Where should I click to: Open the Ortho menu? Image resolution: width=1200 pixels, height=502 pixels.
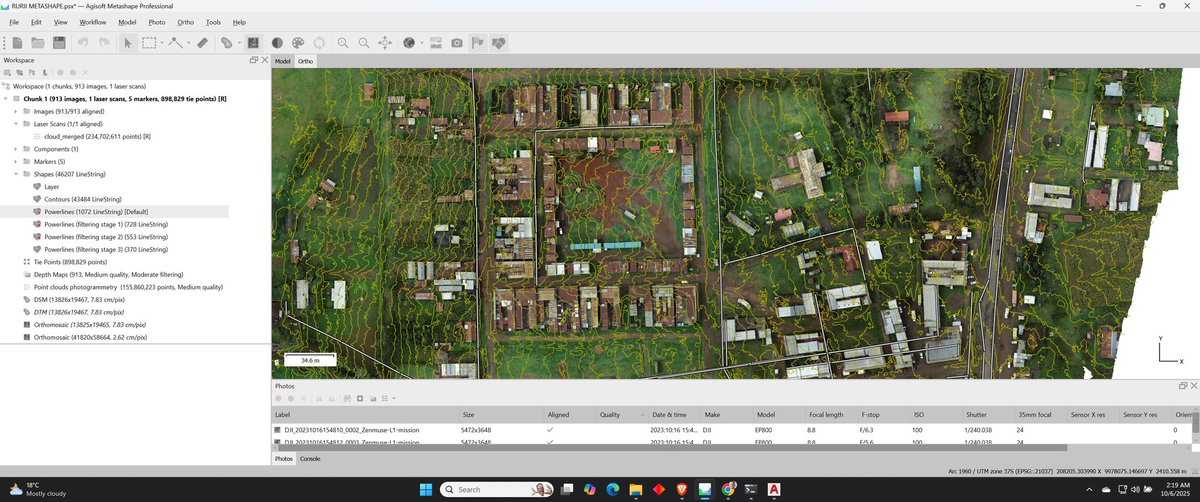click(x=185, y=22)
